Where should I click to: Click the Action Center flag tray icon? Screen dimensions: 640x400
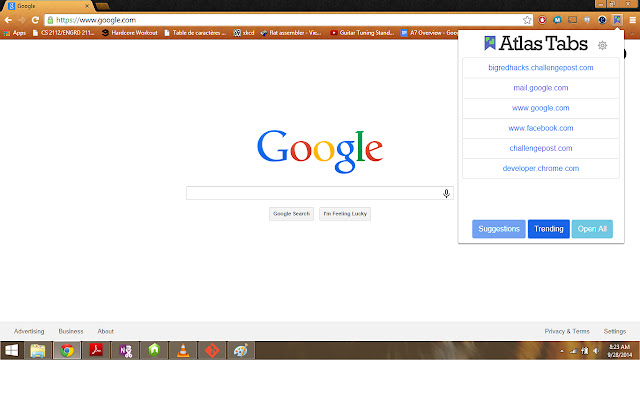[x=584, y=351]
